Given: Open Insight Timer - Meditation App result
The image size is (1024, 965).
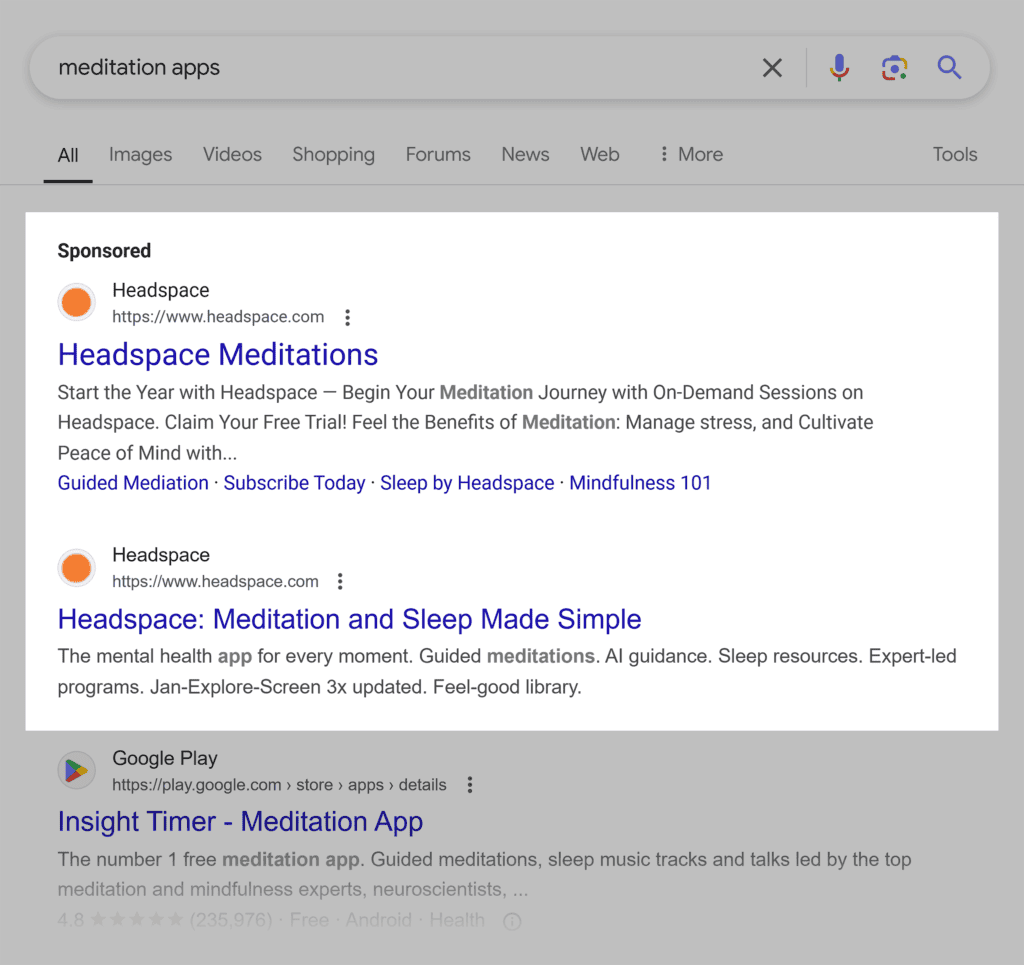Looking at the screenshot, I should (240, 822).
